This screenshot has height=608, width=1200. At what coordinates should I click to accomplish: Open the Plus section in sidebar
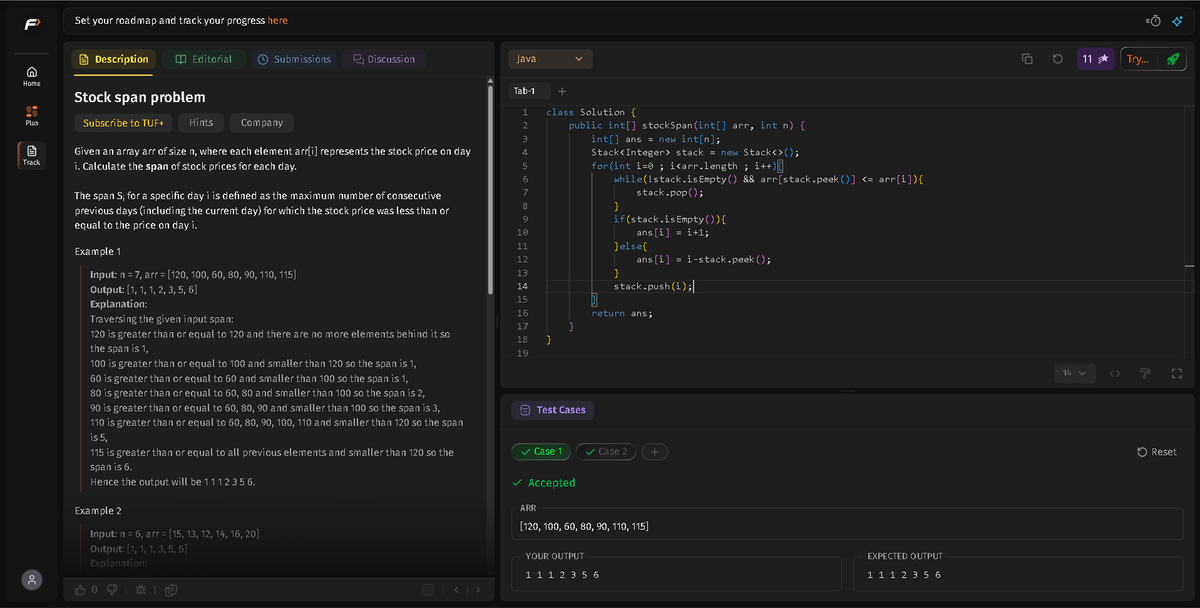click(32, 114)
